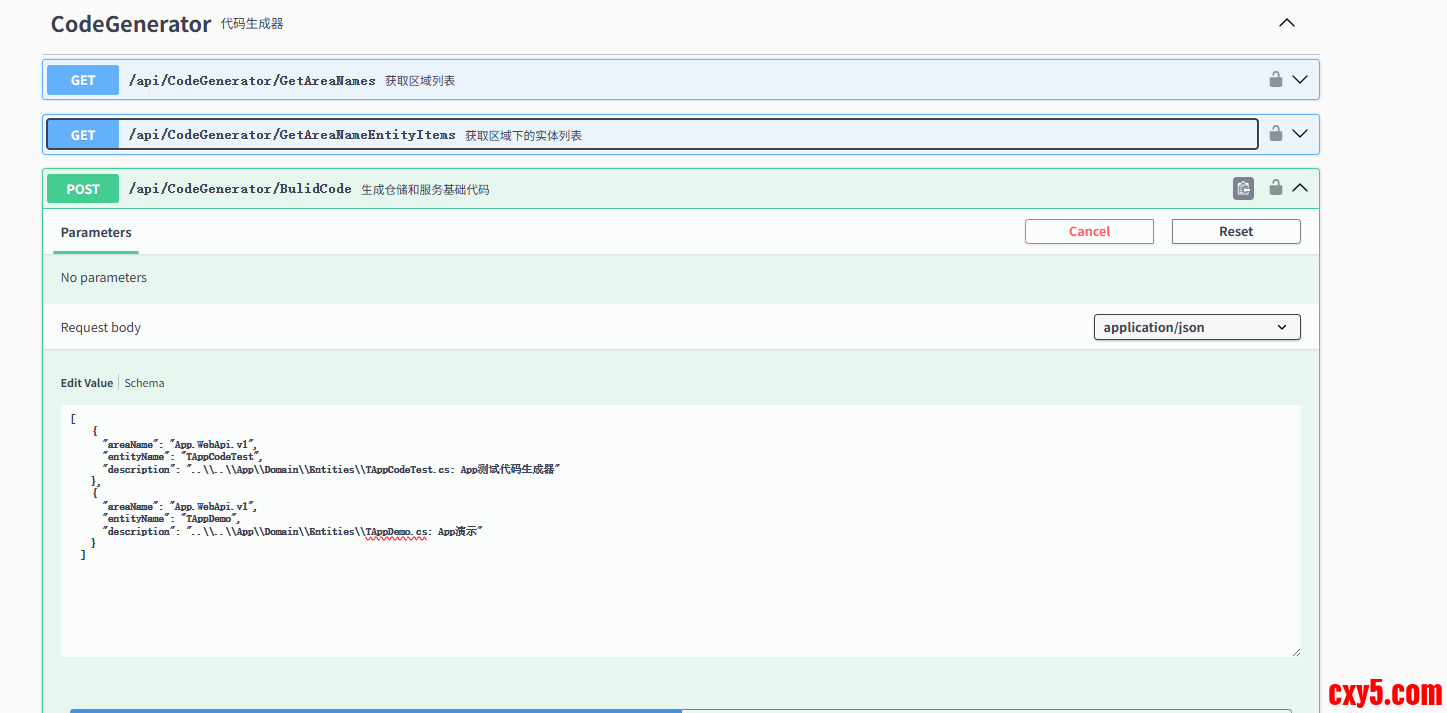The height and width of the screenshot is (713, 1447).
Task: Click the GET badge of GetAreaNames
Action: [x=83, y=80]
